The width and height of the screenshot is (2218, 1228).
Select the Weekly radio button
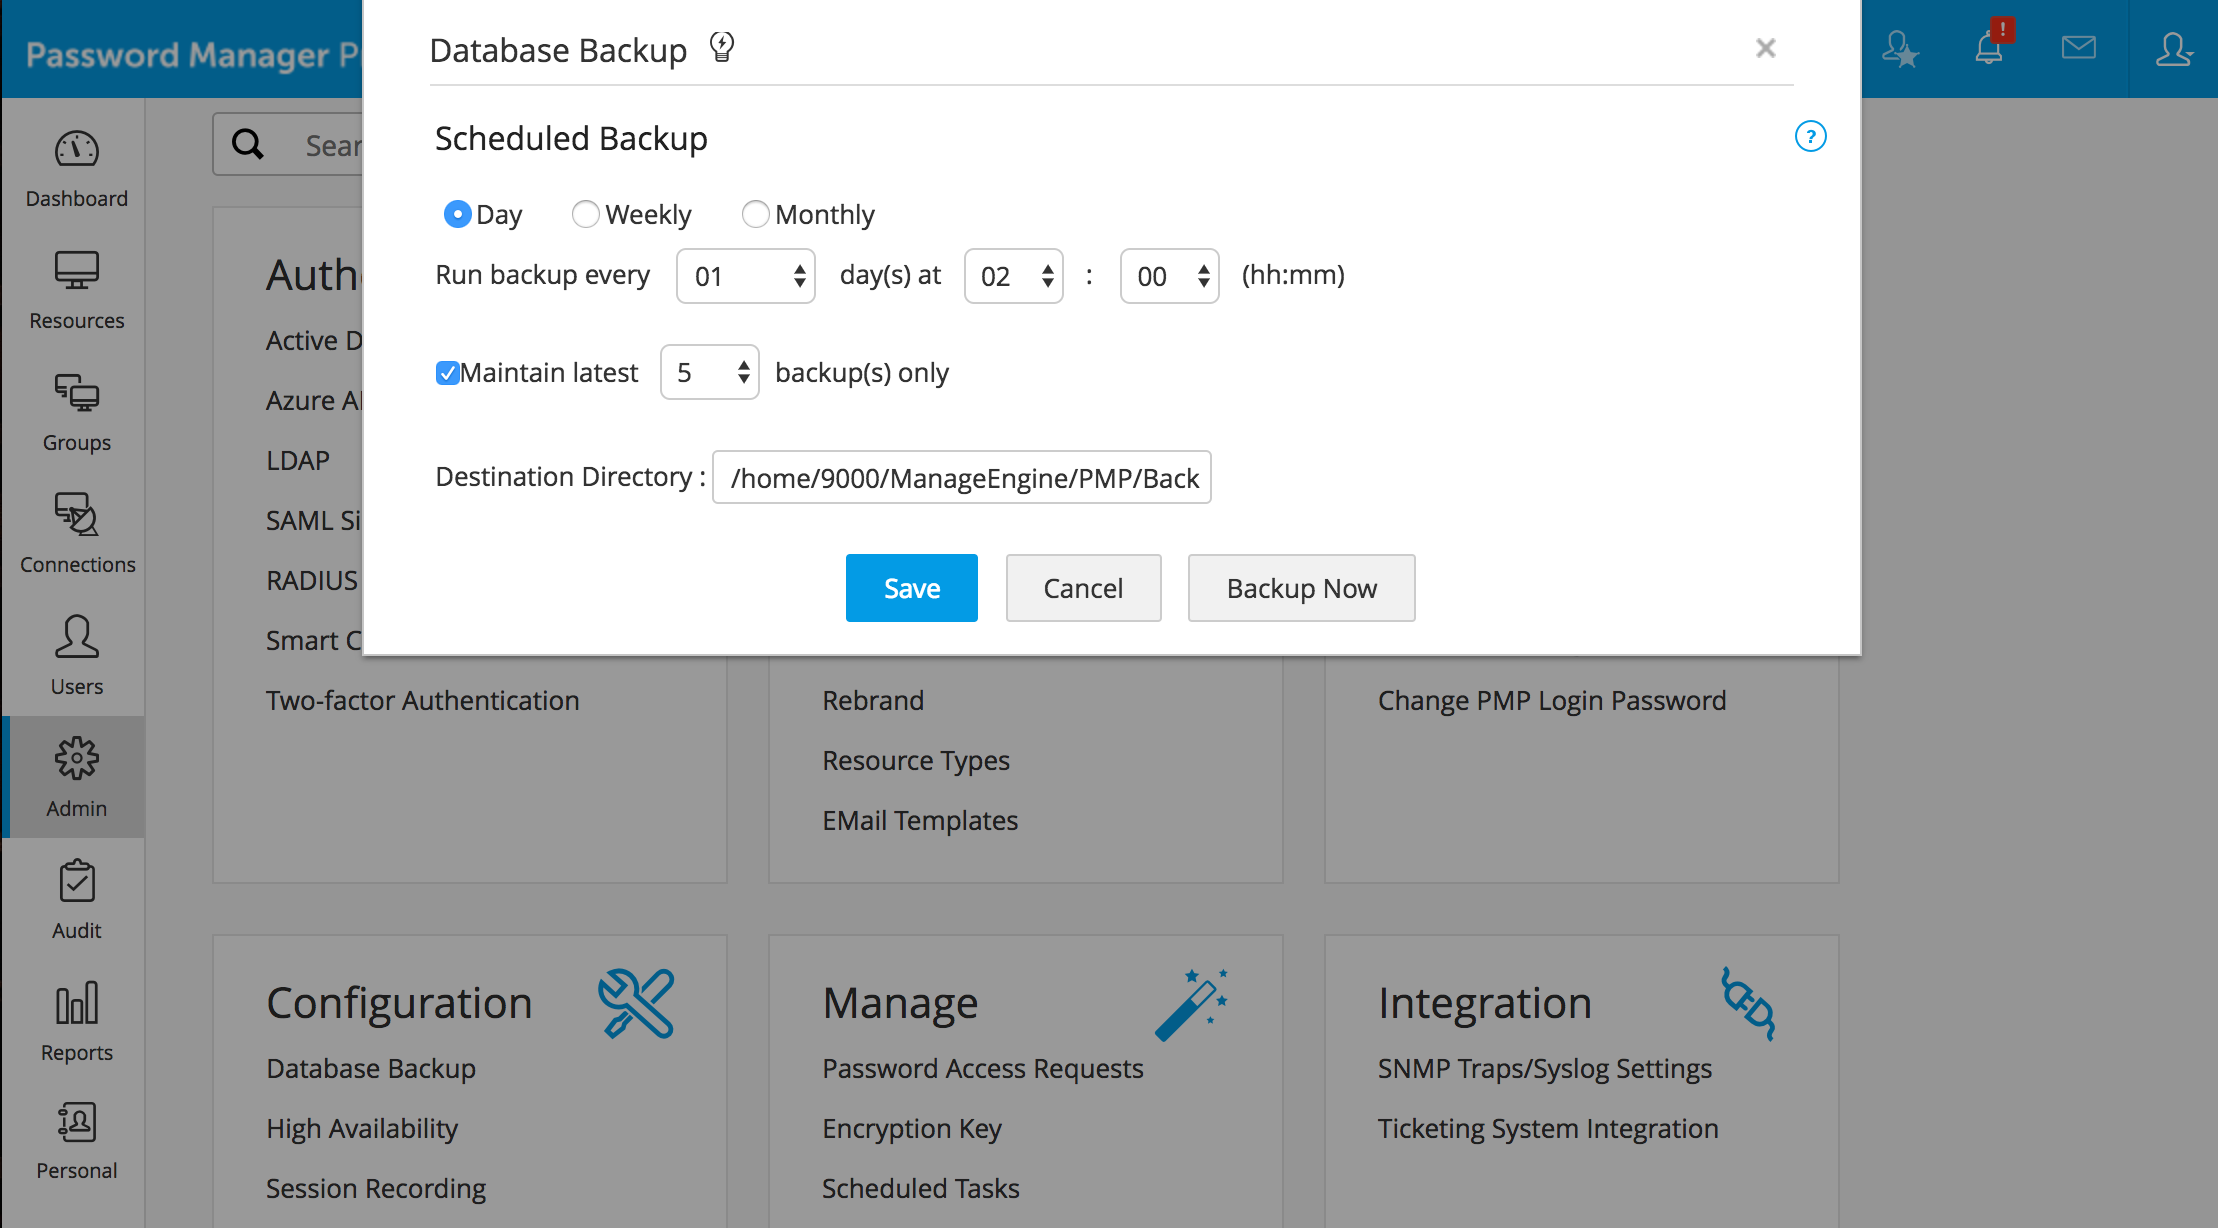pyautogui.click(x=585, y=214)
